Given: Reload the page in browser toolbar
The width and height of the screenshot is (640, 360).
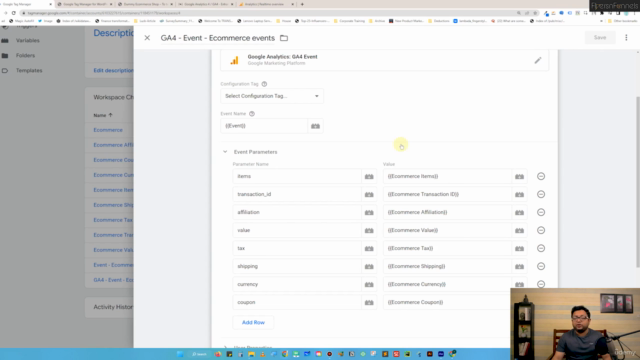Looking at the screenshot, I should pos(13,13).
